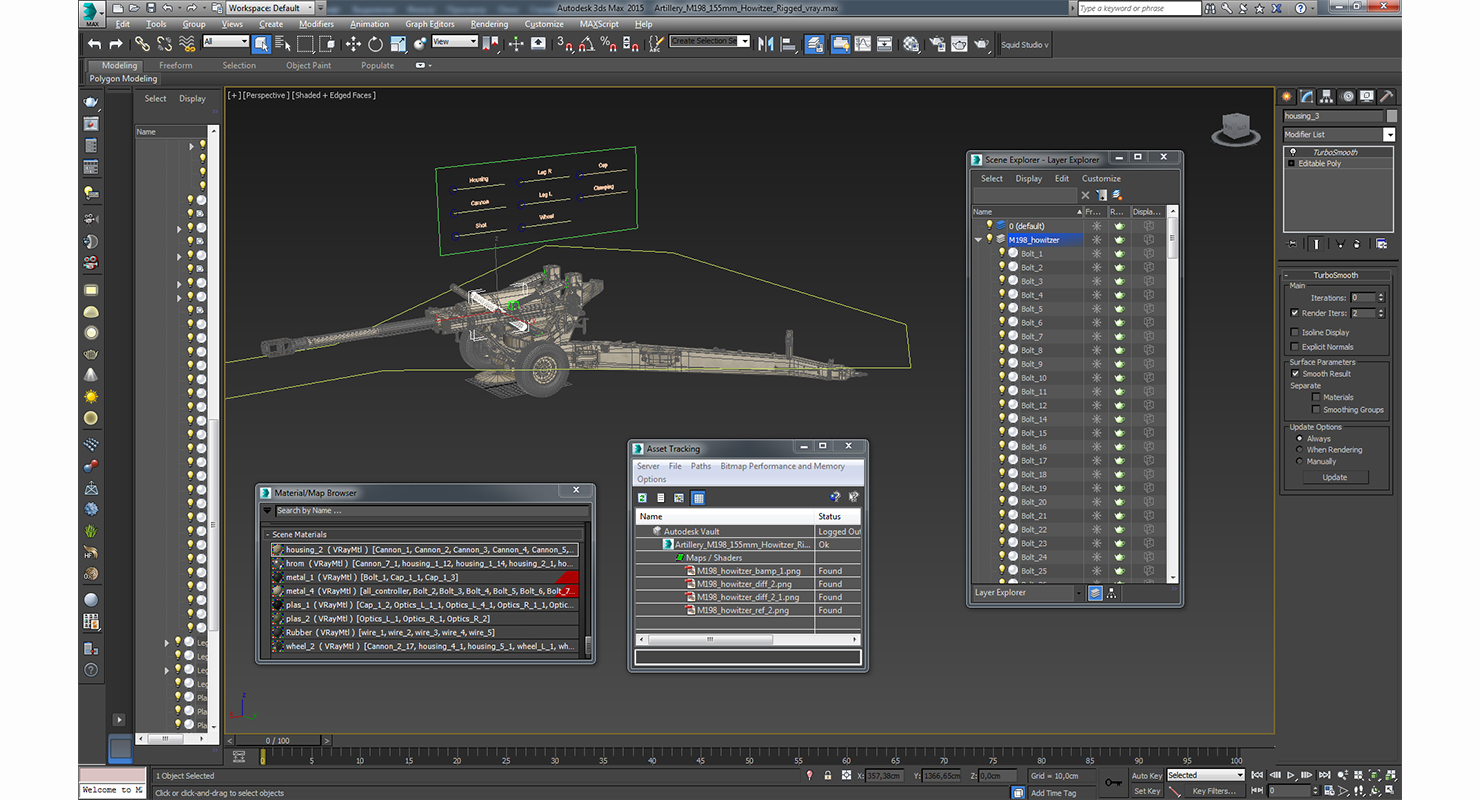The height and width of the screenshot is (800, 1480).
Task: Click the large key Set Keys icon
Action: click(1113, 782)
